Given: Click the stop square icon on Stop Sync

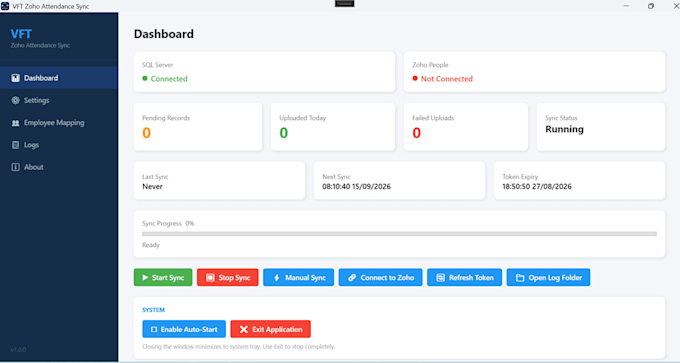Looking at the screenshot, I should (210, 278).
